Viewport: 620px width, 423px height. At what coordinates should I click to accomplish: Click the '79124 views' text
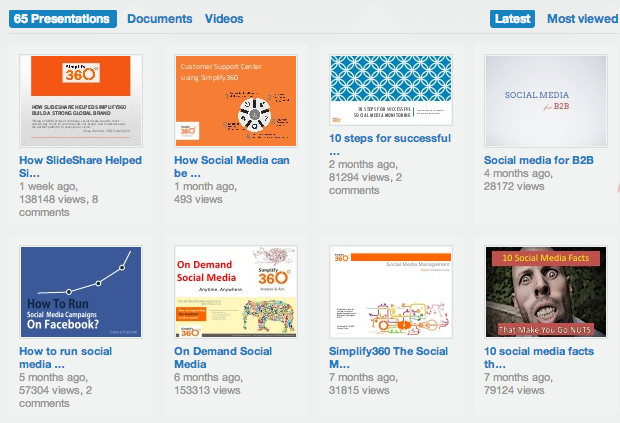(x=514, y=390)
